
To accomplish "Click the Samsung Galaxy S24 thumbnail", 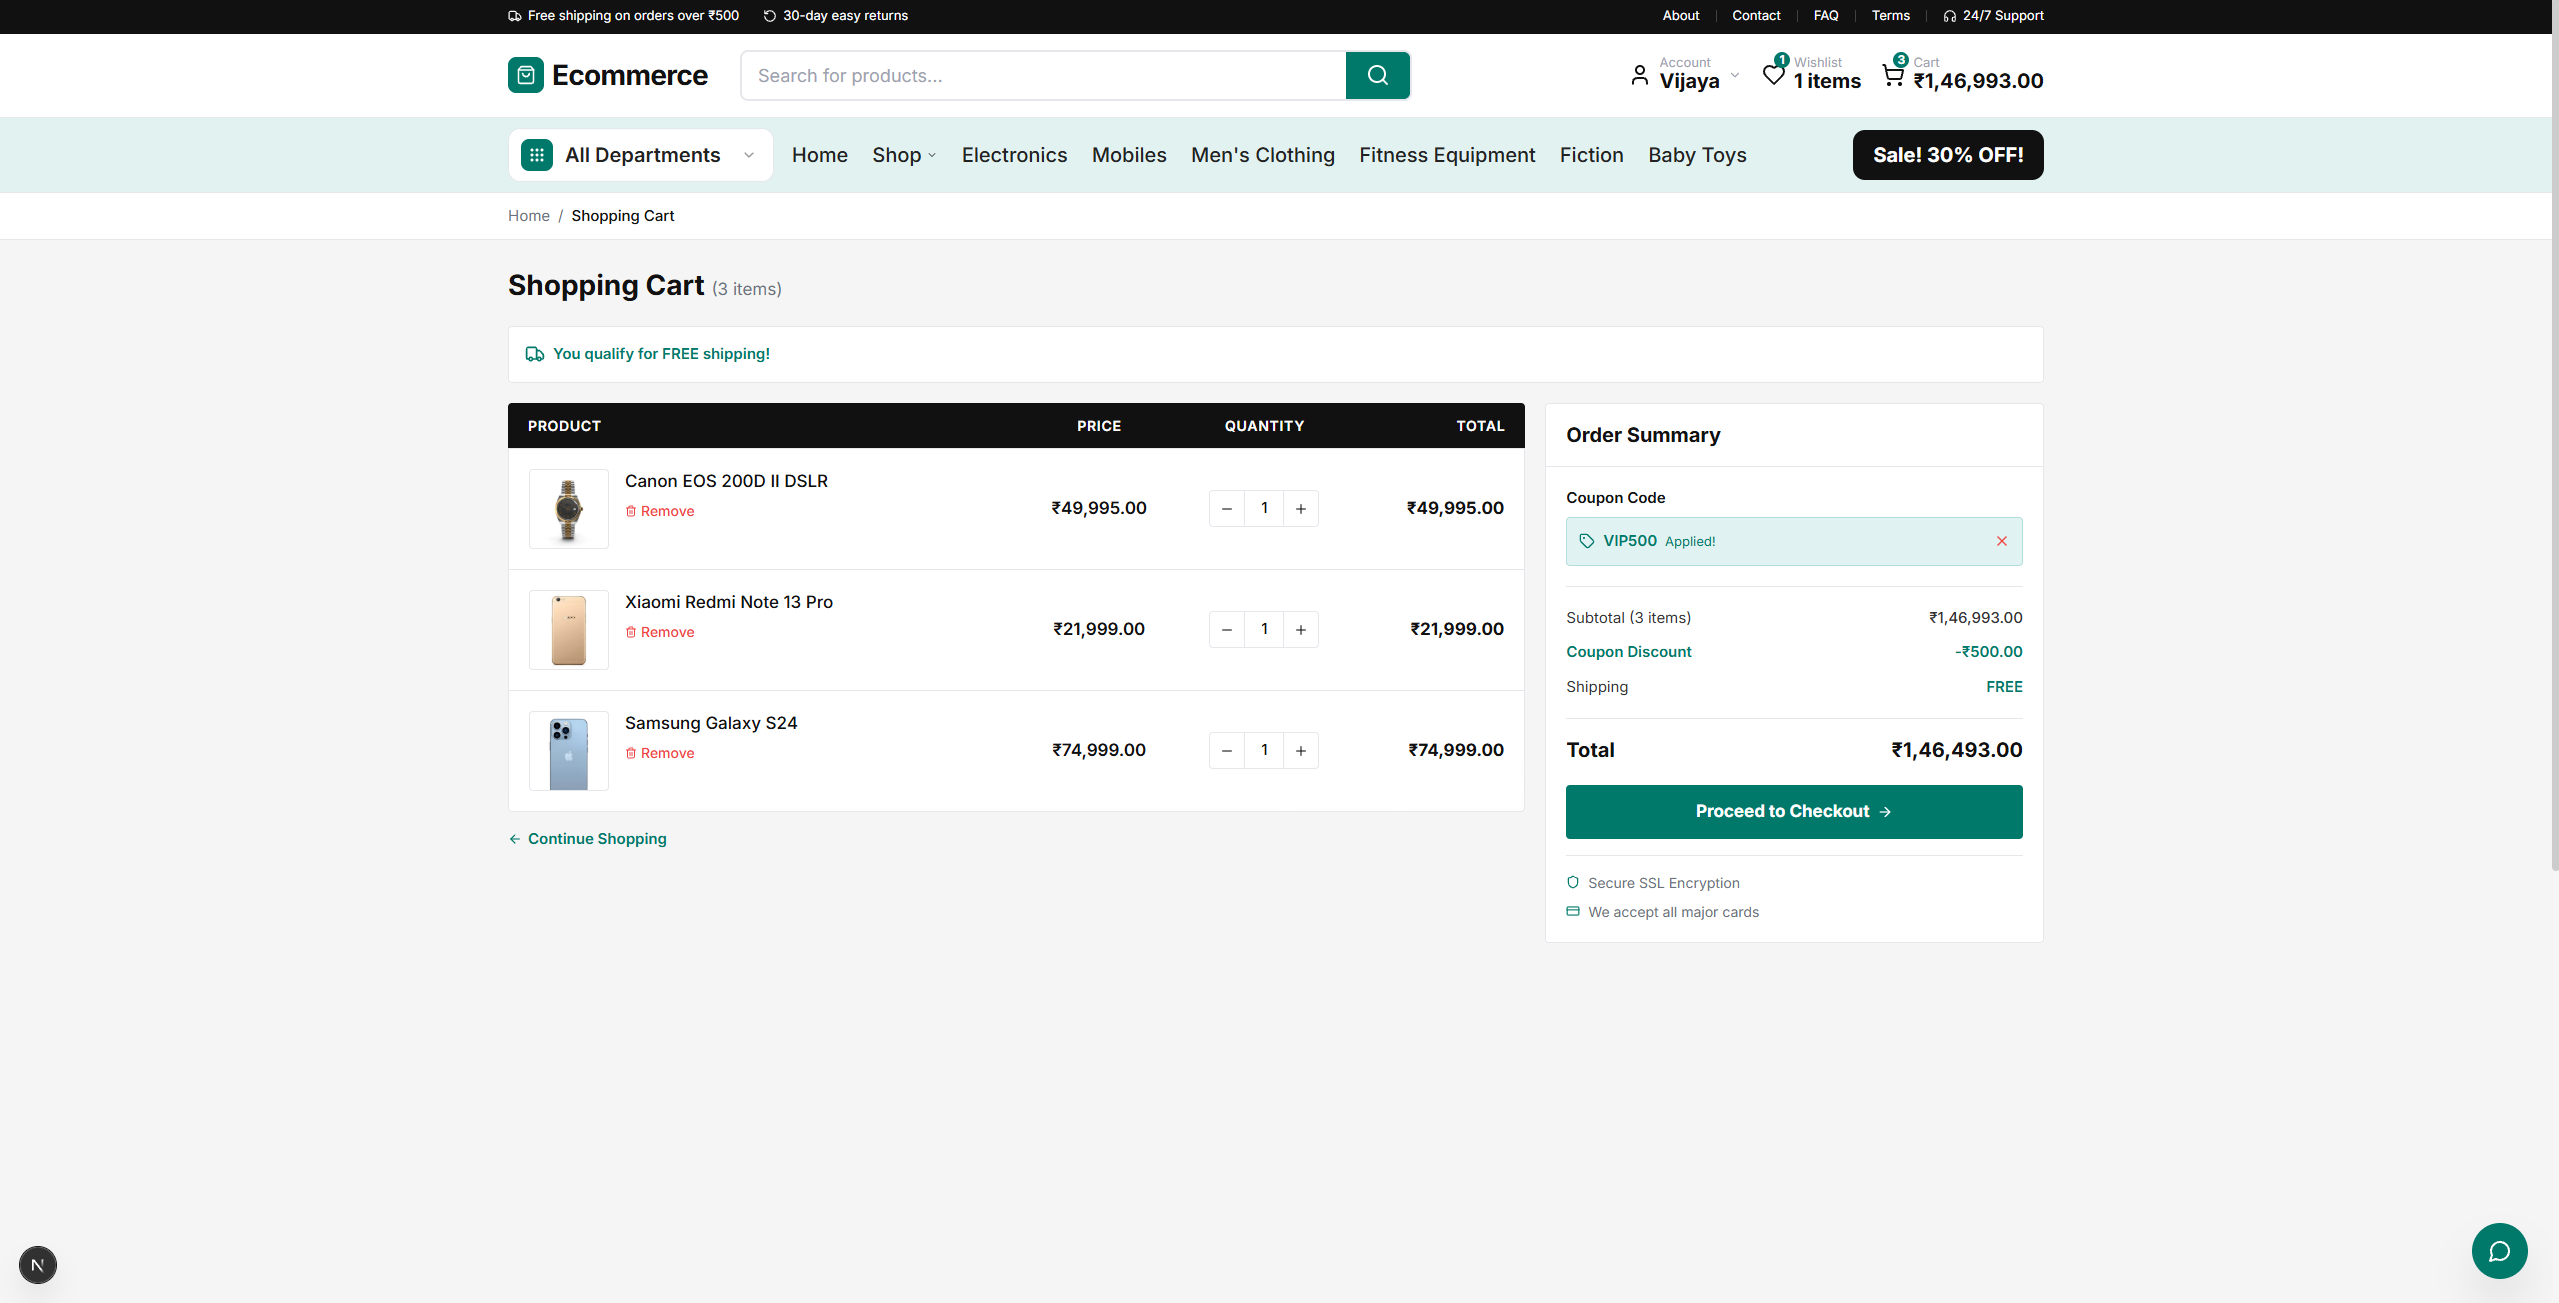I will [x=569, y=751].
